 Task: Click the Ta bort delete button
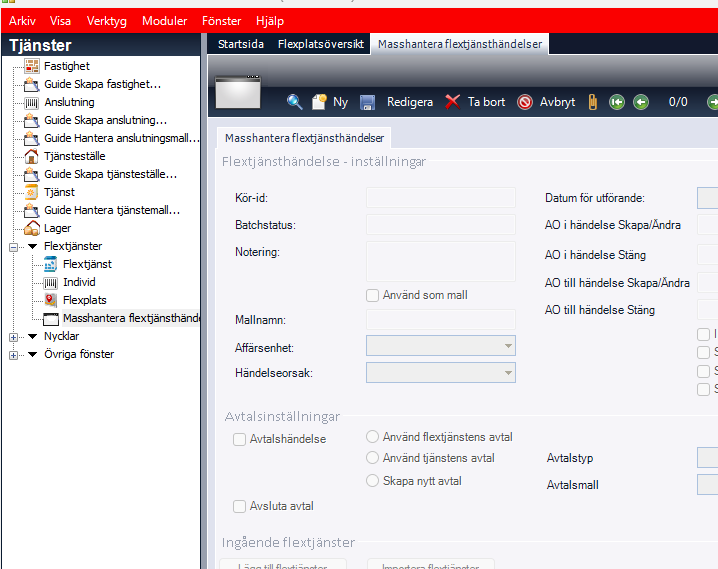(475, 102)
